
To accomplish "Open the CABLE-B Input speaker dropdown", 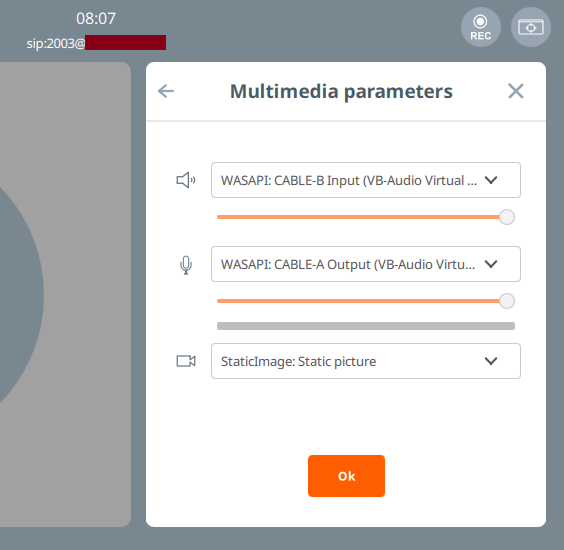I will point(365,180).
